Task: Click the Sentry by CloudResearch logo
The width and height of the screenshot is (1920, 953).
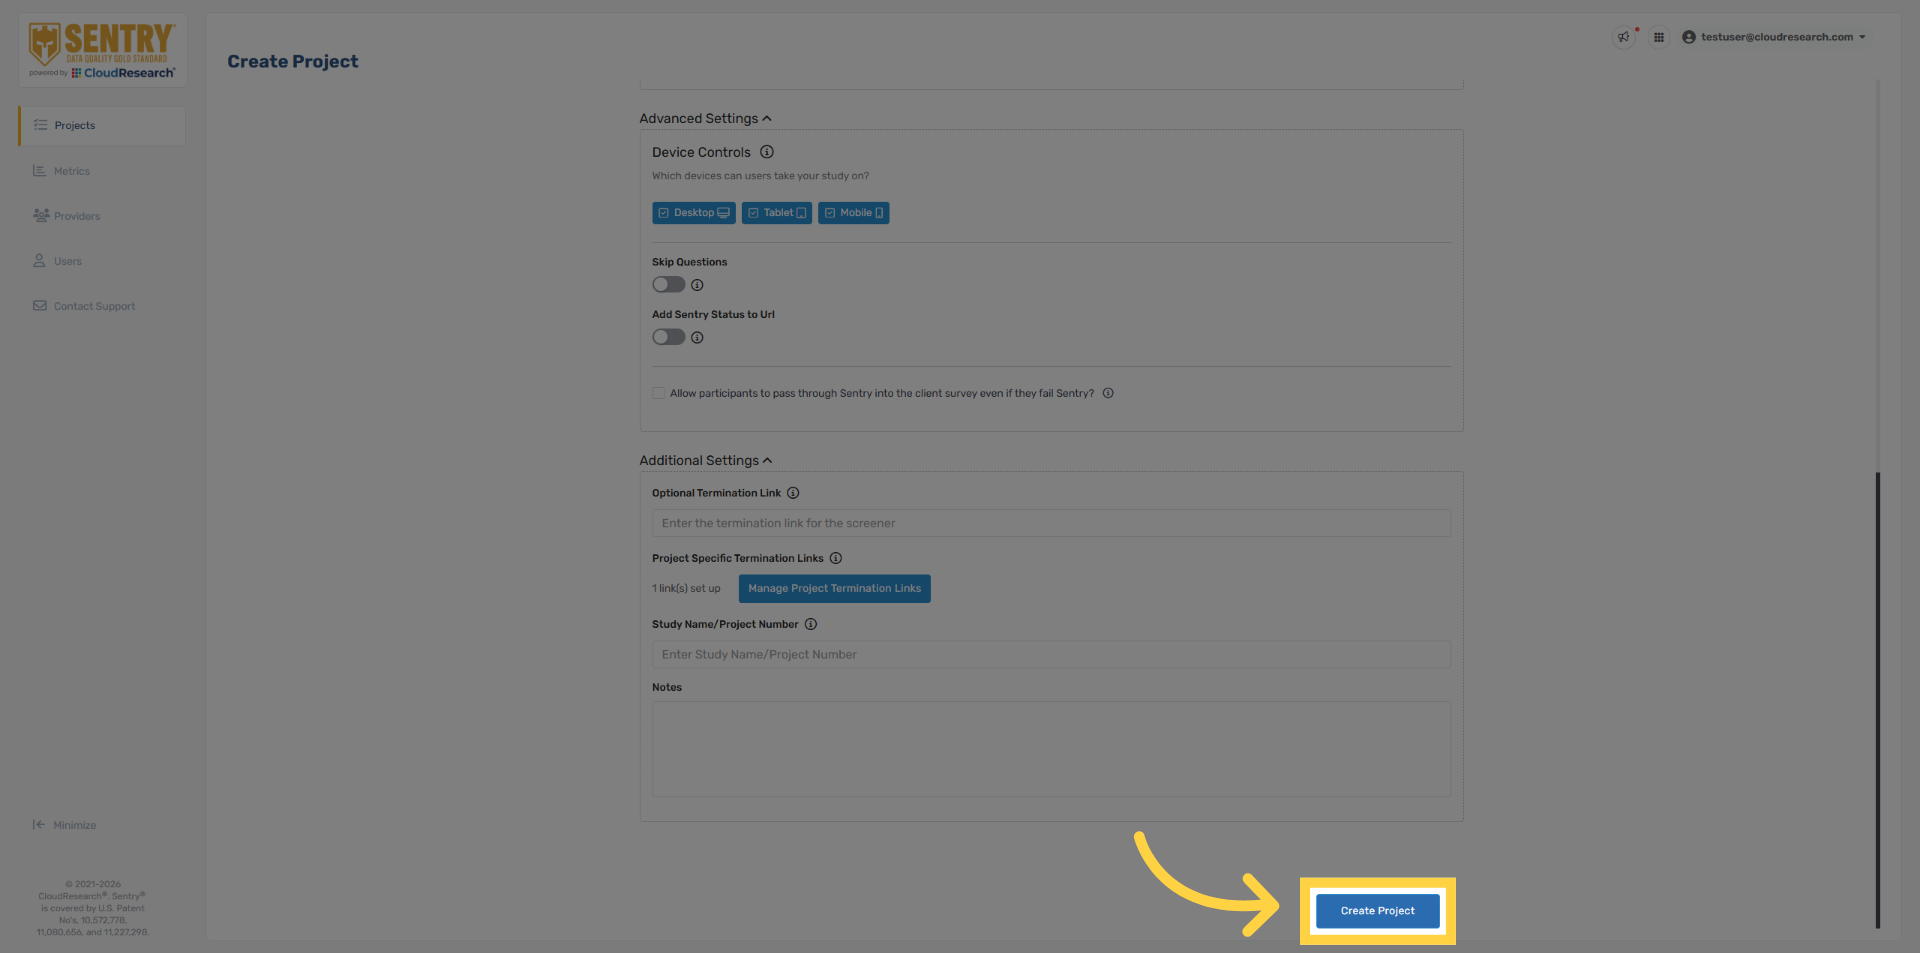Action: 101,48
